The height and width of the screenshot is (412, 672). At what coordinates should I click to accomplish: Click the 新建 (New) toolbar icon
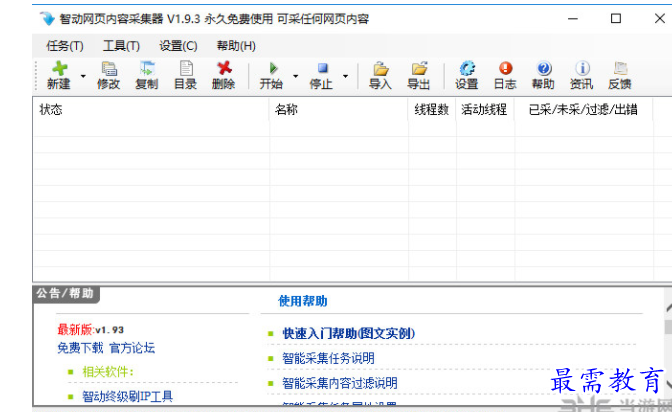point(59,75)
